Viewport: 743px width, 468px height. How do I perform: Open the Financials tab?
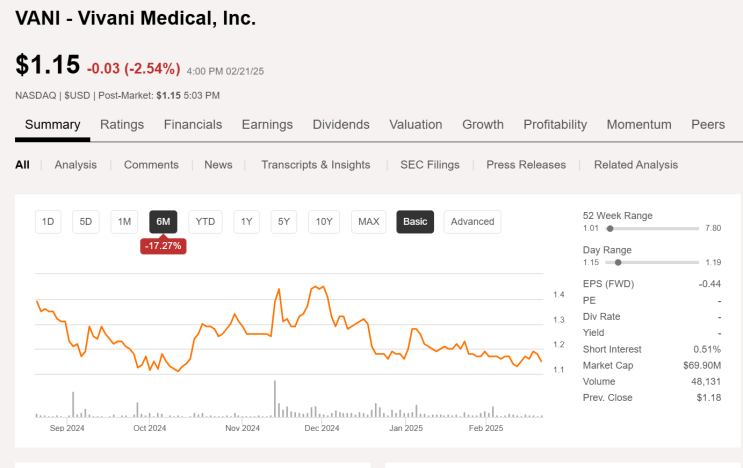click(x=193, y=125)
